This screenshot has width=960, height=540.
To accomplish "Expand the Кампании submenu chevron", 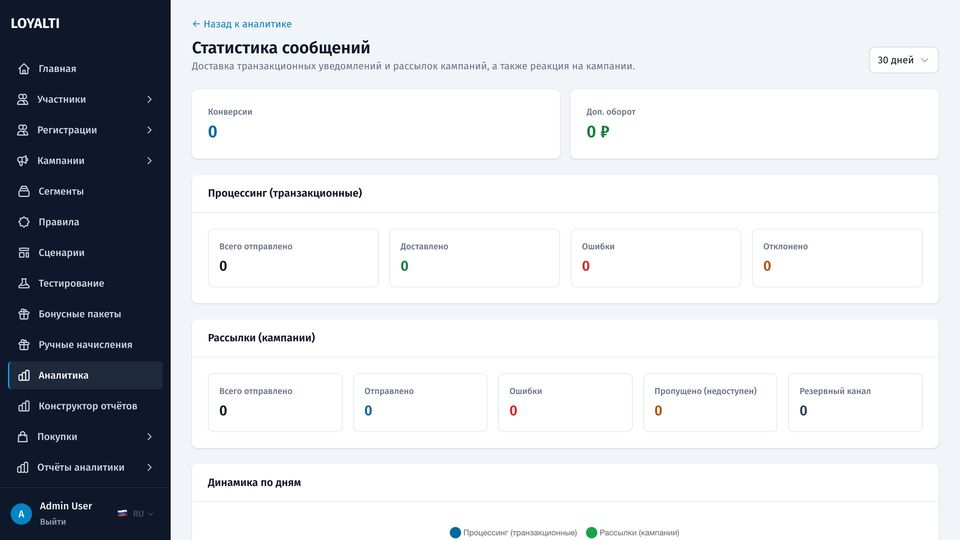I will point(149,160).
